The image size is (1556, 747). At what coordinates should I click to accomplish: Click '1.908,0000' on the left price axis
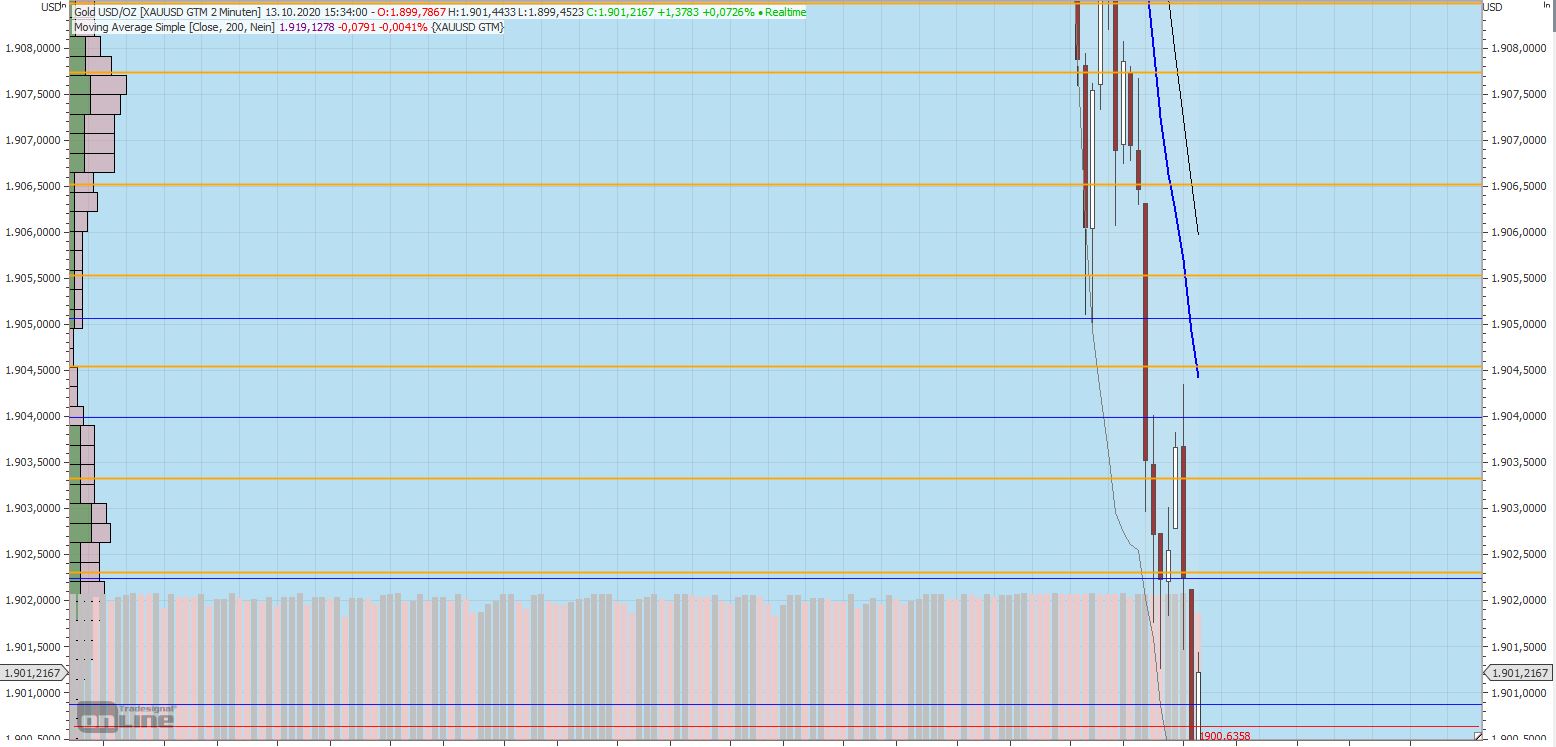(x=33, y=48)
